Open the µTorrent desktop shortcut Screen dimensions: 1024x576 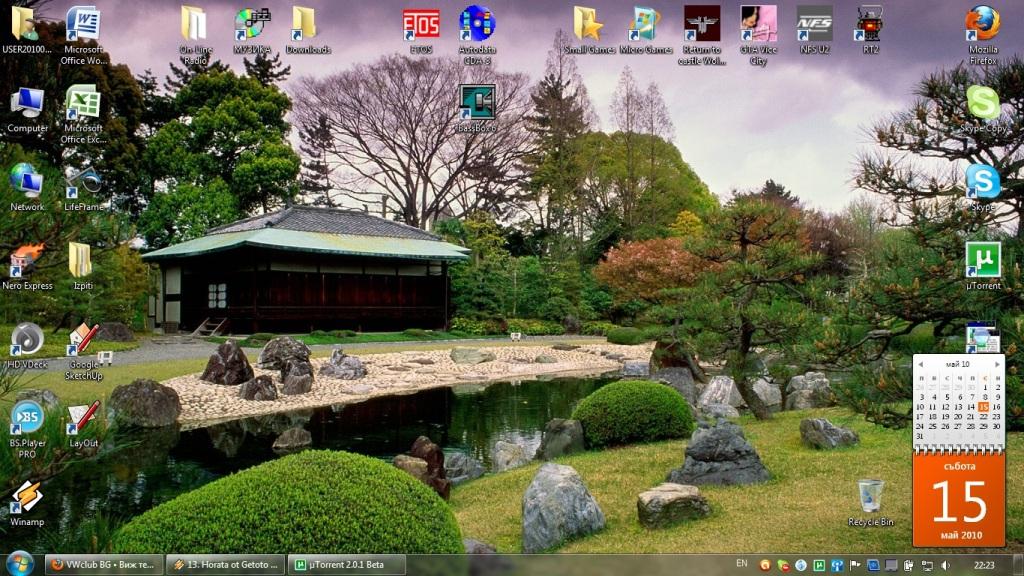pos(982,261)
